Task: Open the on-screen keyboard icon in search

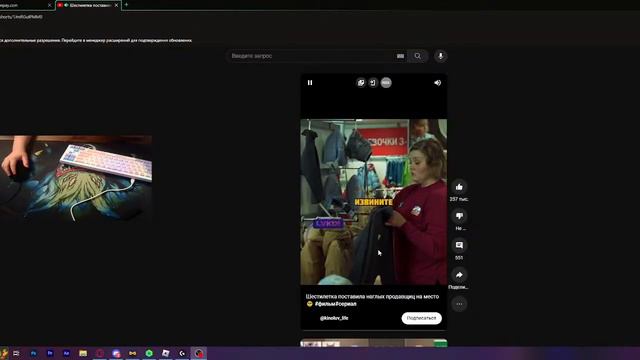Action: click(400, 56)
